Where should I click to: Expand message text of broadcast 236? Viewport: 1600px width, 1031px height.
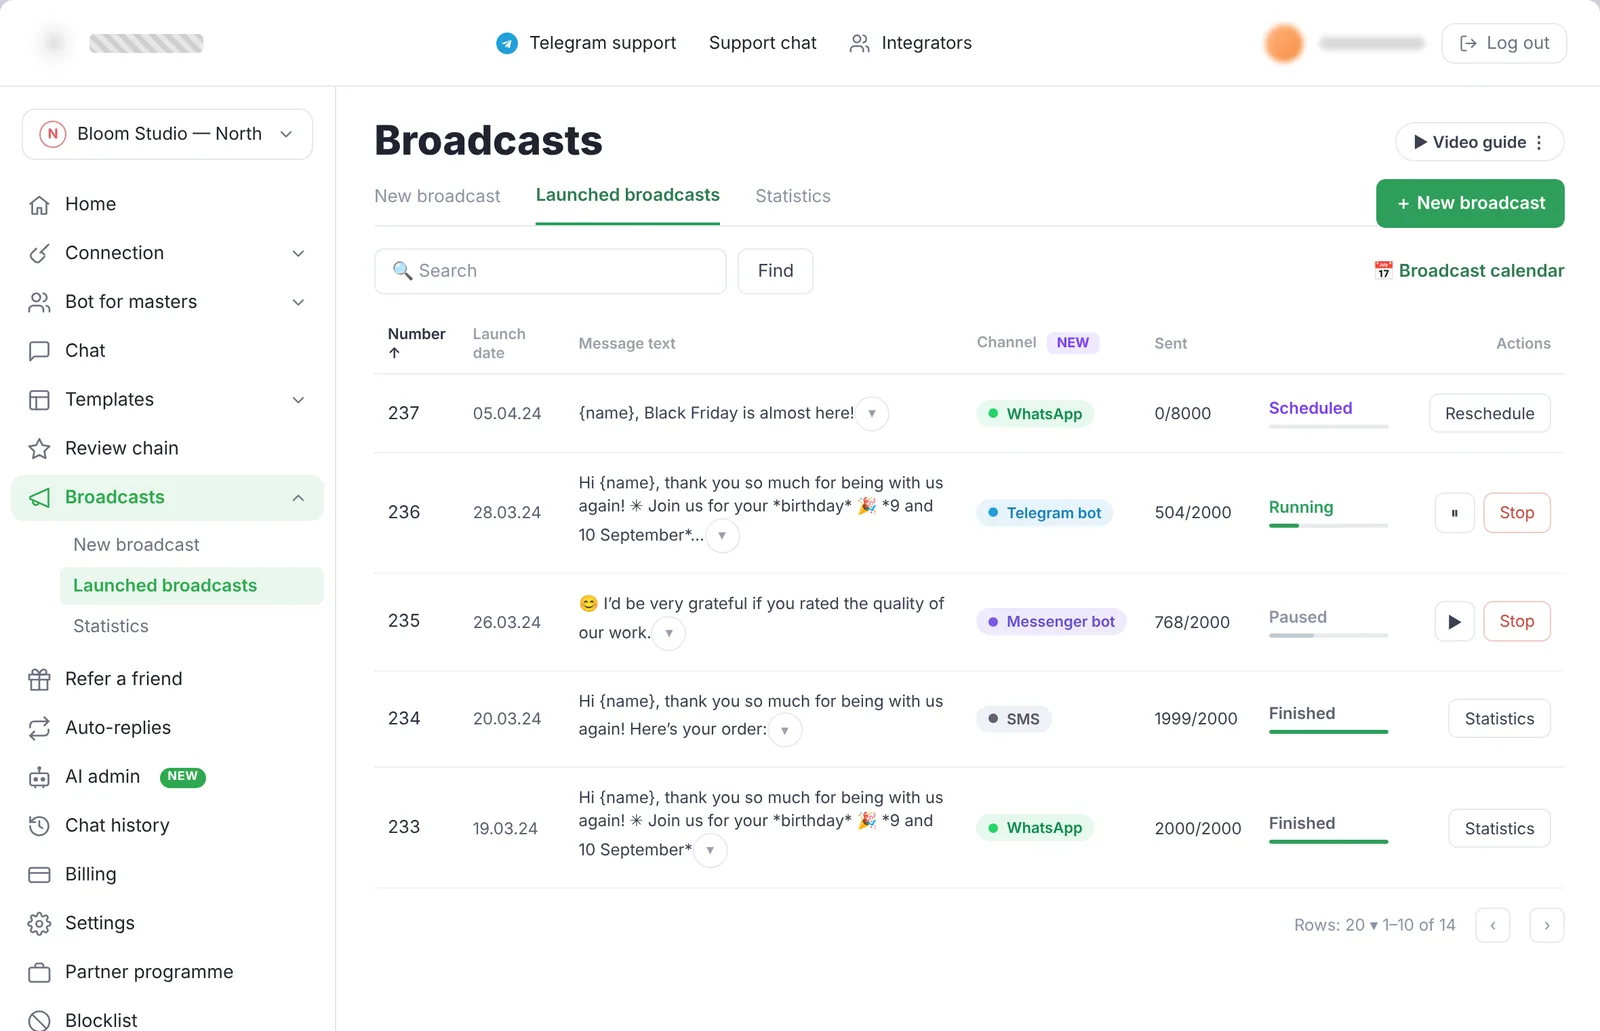click(722, 536)
